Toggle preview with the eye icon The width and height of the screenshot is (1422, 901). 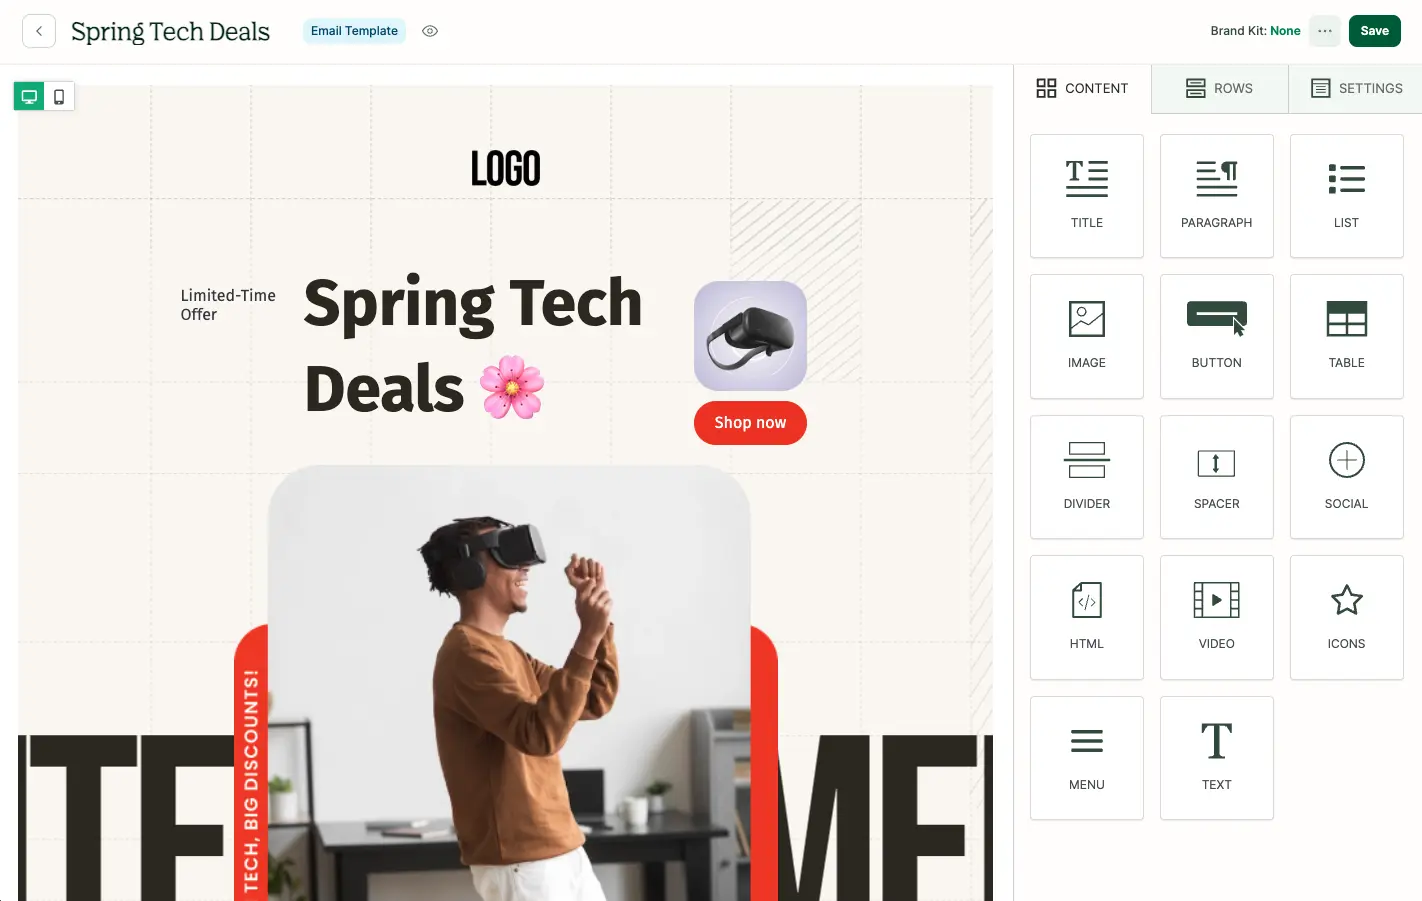[x=430, y=31]
